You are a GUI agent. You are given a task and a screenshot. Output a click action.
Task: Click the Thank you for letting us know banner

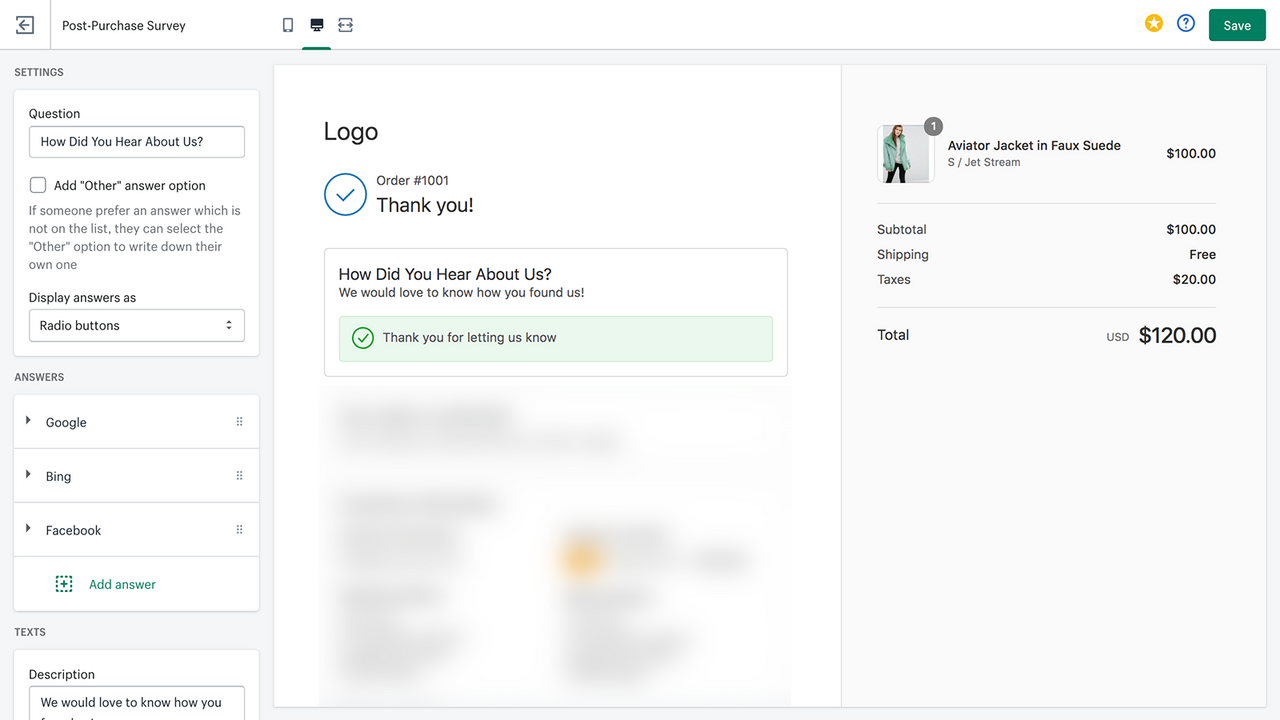coord(556,338)
